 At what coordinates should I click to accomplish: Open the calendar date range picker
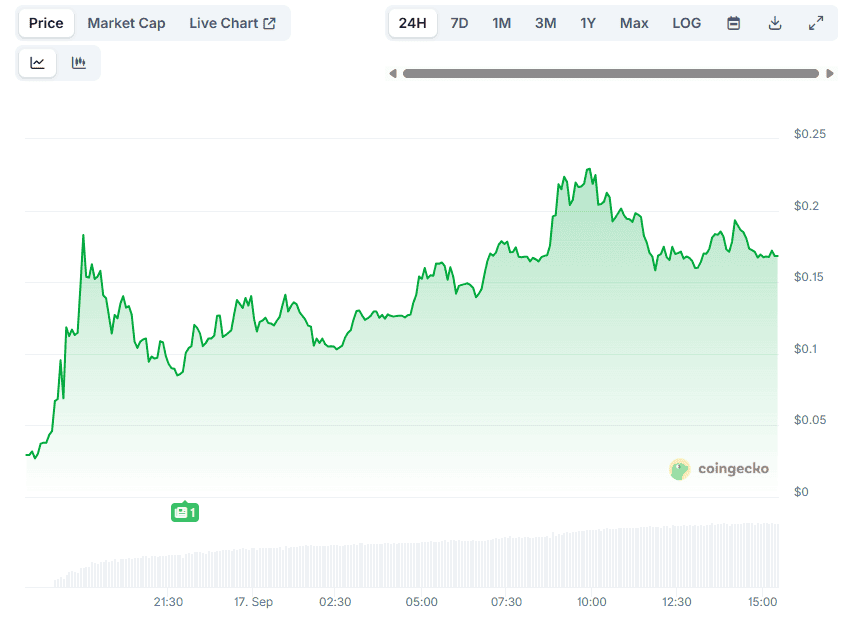733,23
